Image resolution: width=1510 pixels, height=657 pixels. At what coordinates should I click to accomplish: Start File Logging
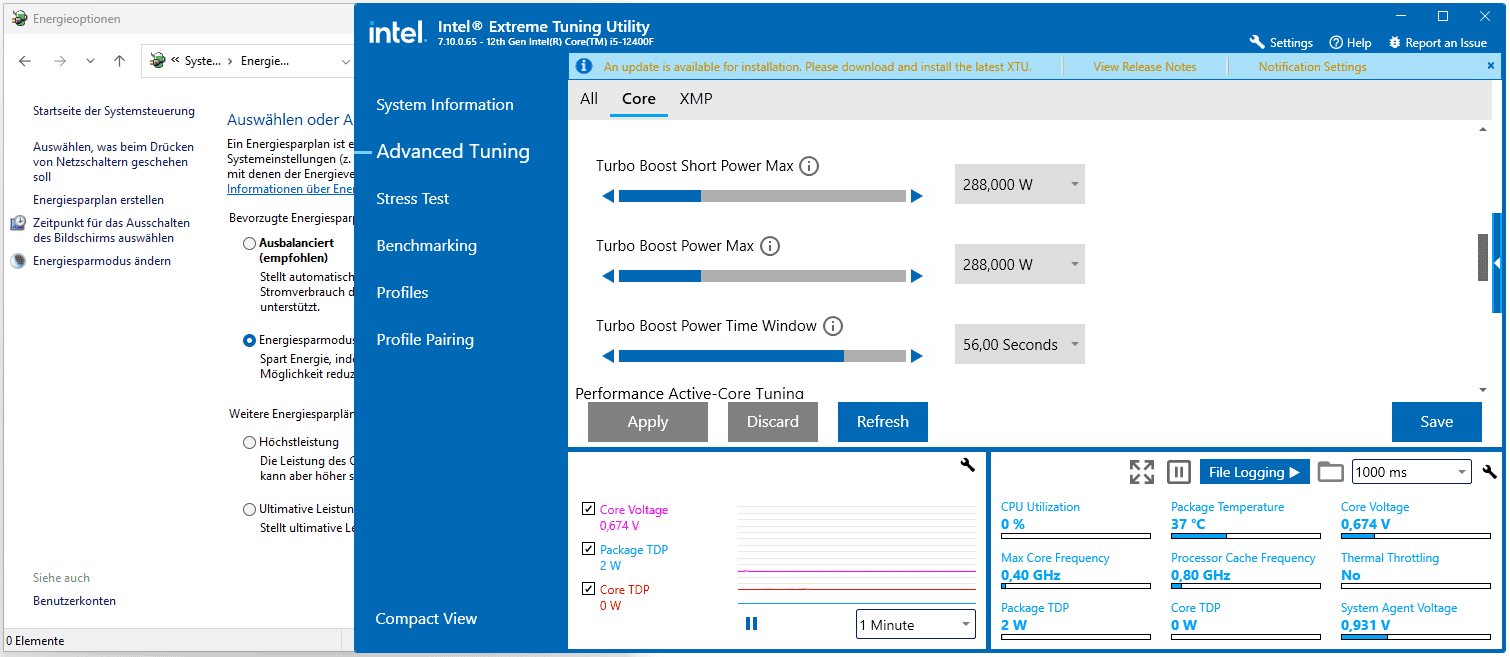pyautogui.click(x=1254, y=472)
